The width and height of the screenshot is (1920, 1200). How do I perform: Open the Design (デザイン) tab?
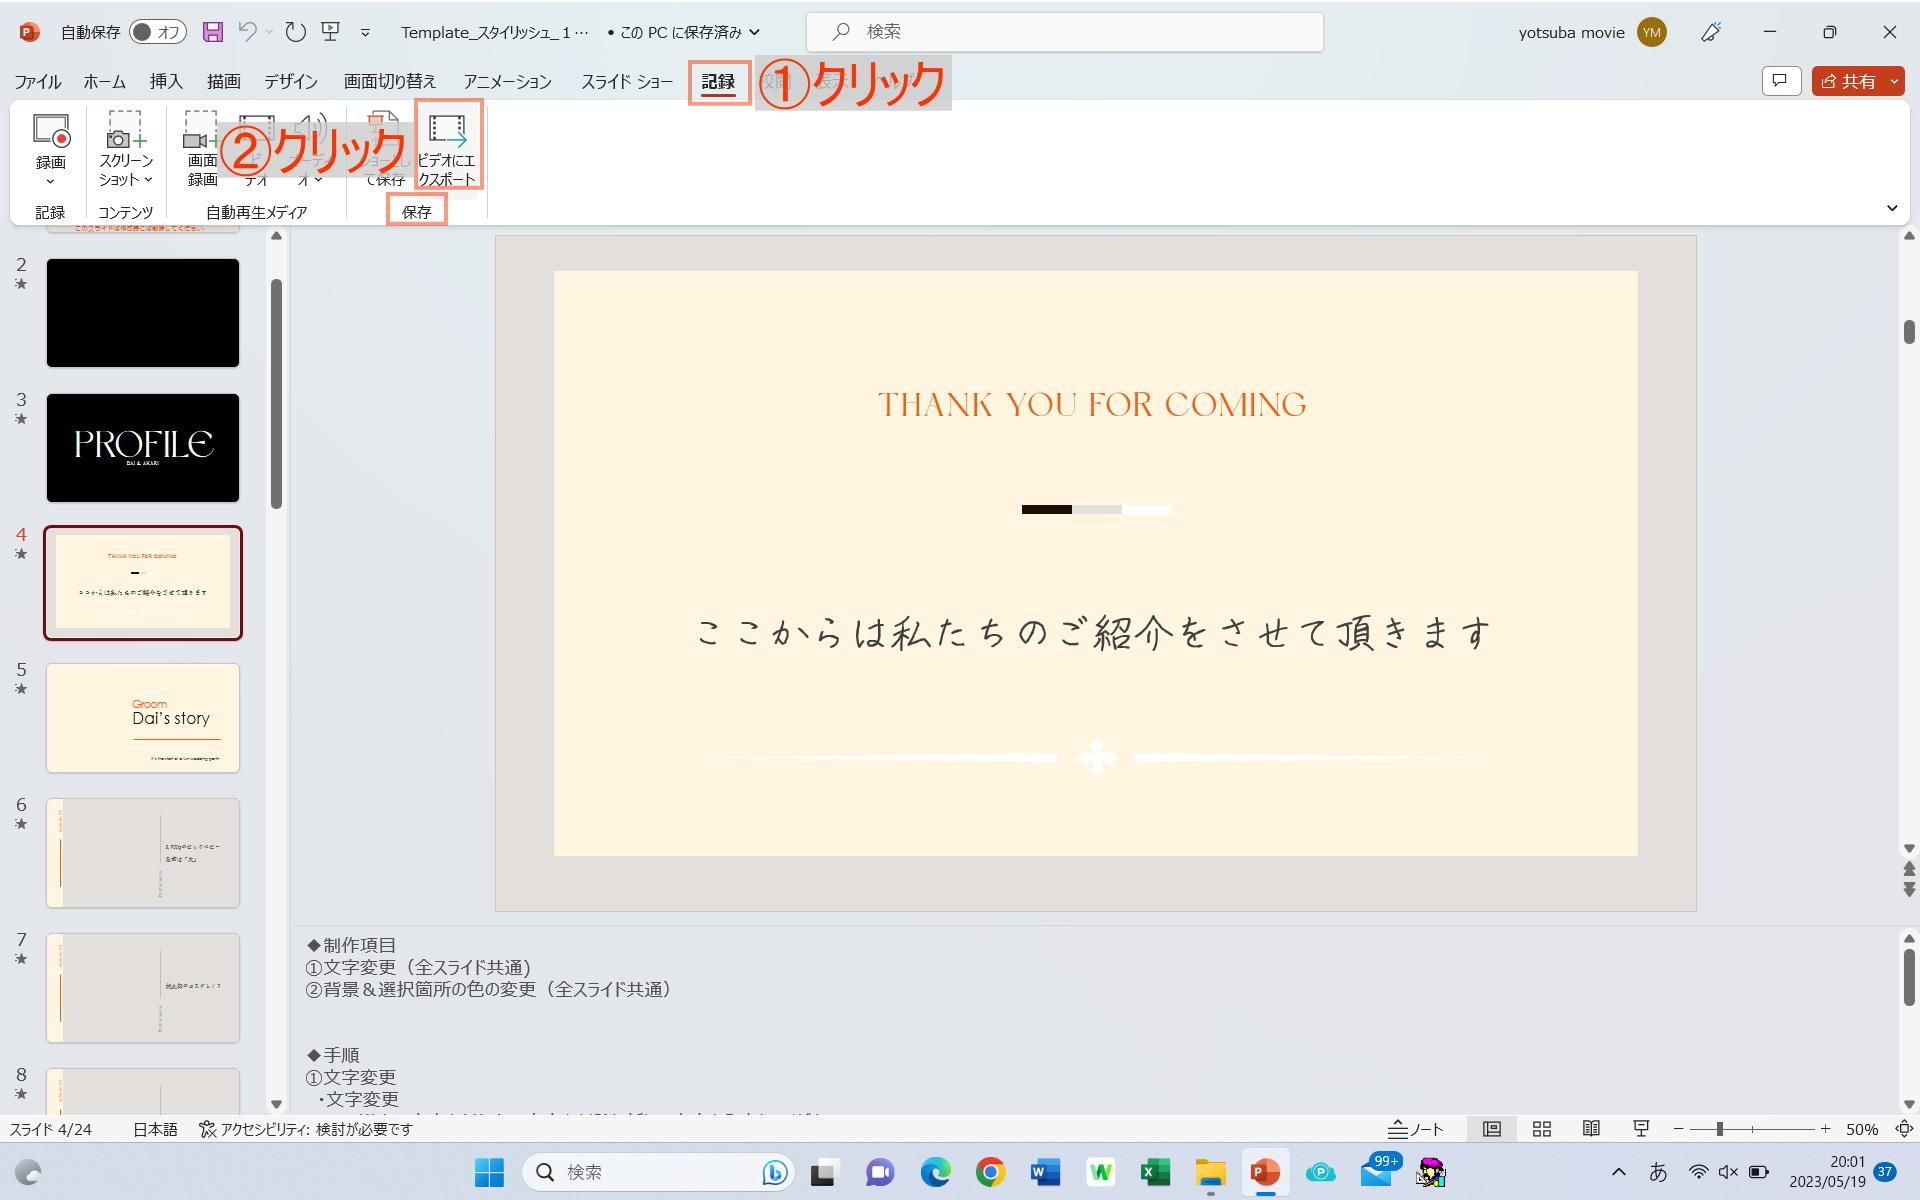pos(290,82)
